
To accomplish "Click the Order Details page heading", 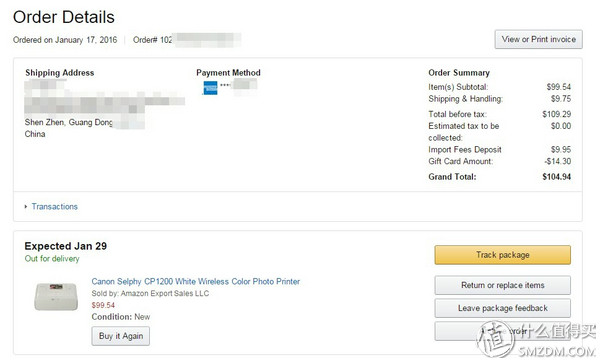I will click(64, 17).
